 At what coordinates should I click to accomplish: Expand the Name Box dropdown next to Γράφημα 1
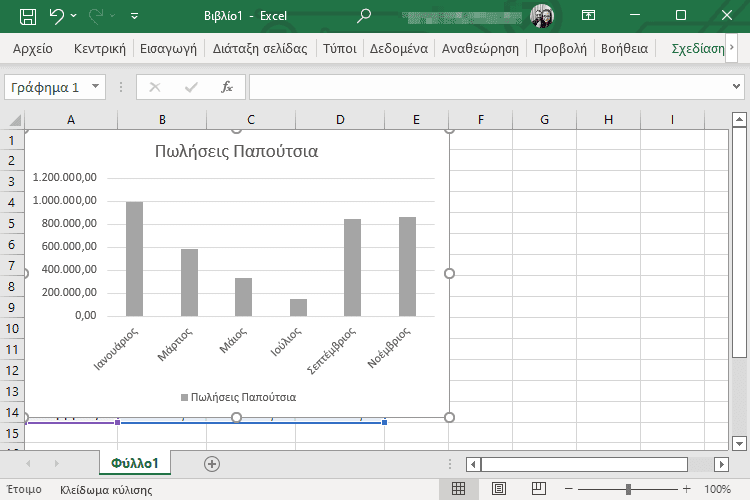[x=96, y=87]
